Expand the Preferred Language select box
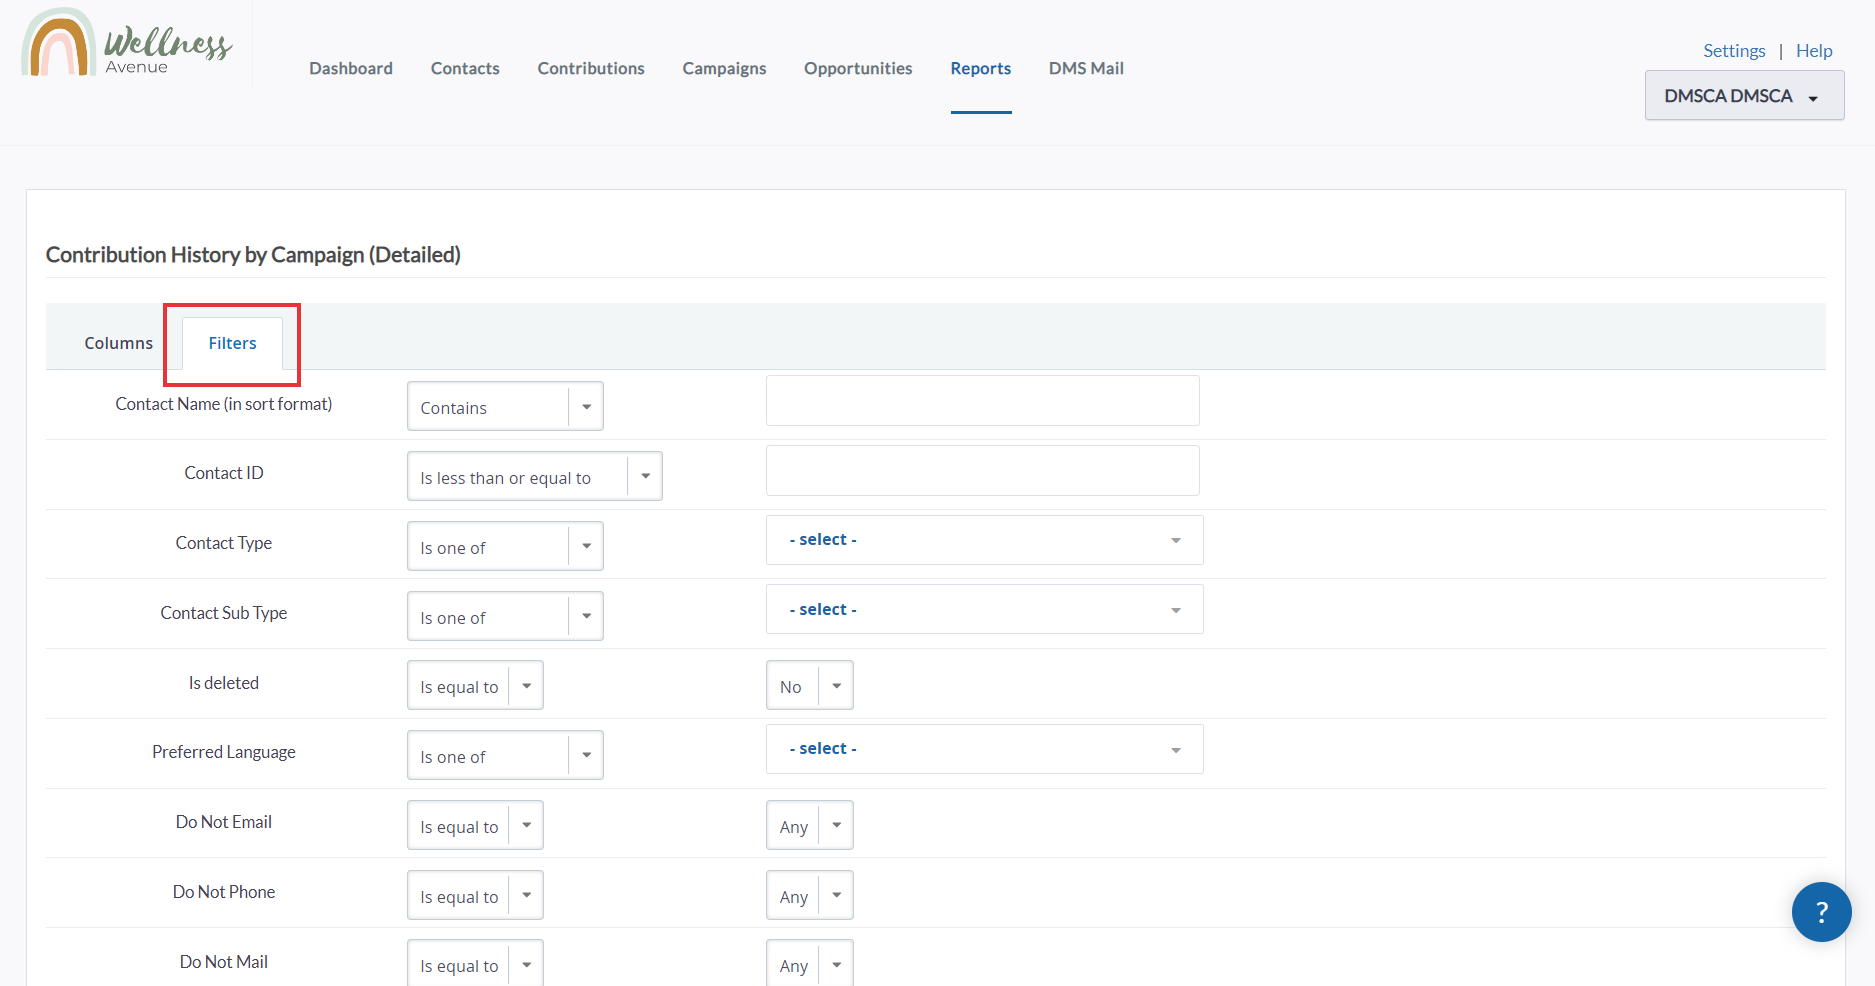 pyautogui.click(x=985, y=749)
